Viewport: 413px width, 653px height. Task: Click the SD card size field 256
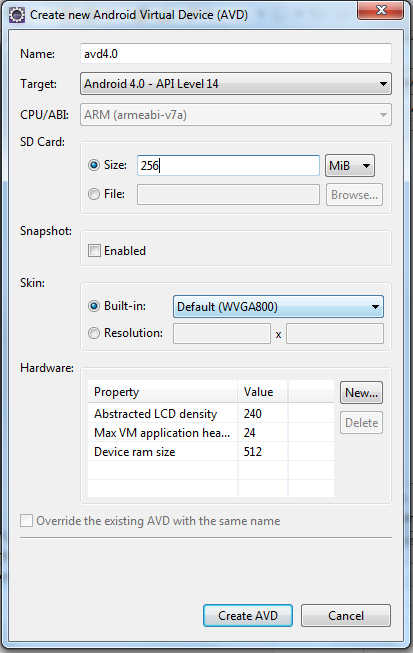click(228, 165)
